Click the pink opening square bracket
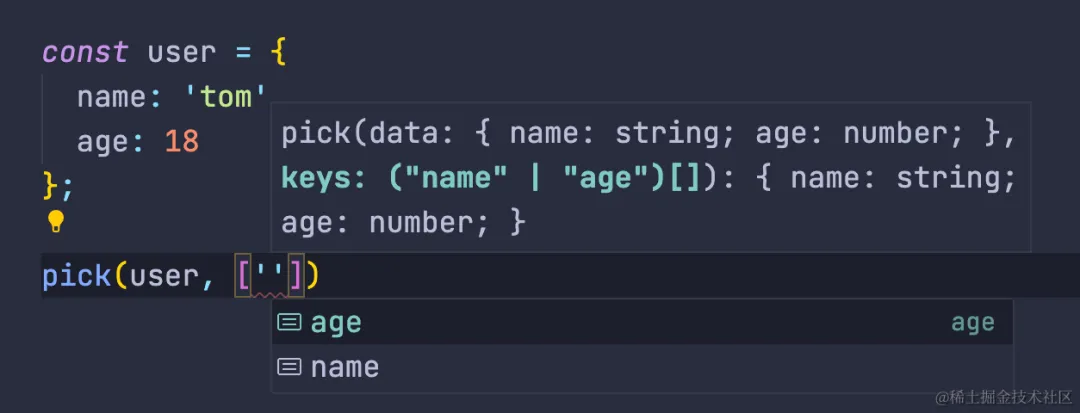Image resolution: width=1080 pixels, height=413 pixels. [242, 276]
